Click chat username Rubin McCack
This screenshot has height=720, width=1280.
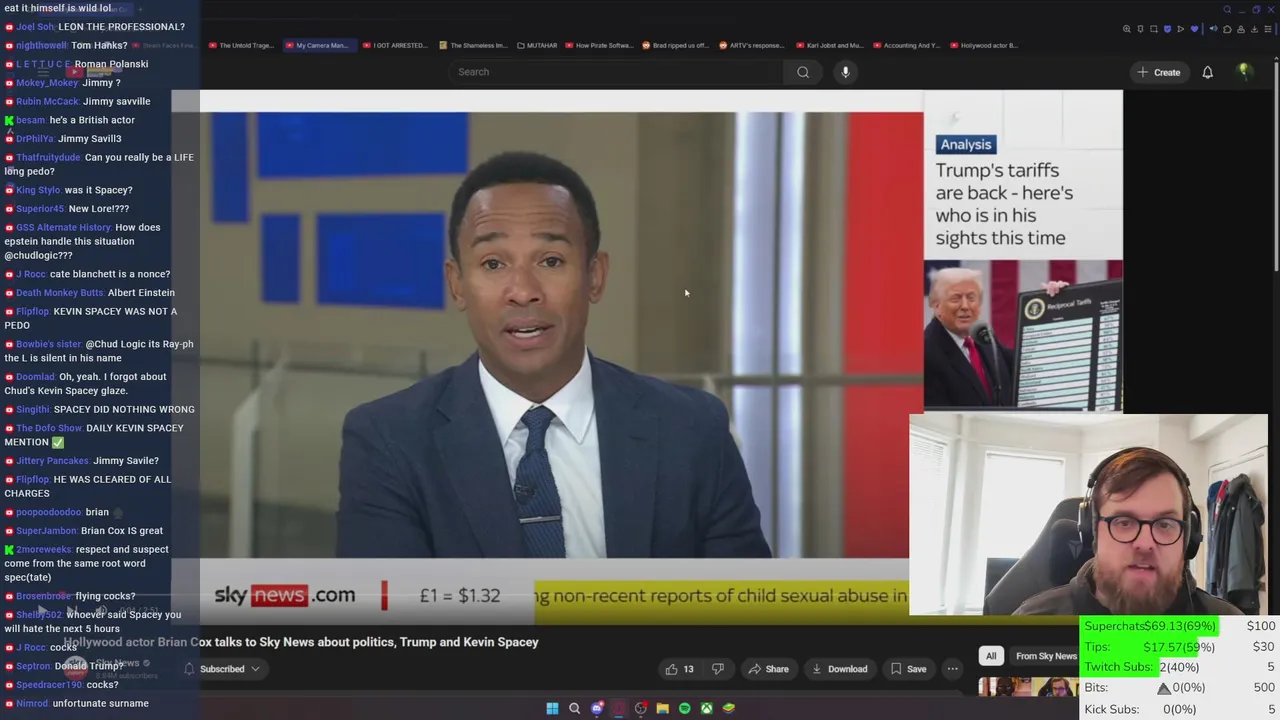pyautogui.click(x=47, y=101)
